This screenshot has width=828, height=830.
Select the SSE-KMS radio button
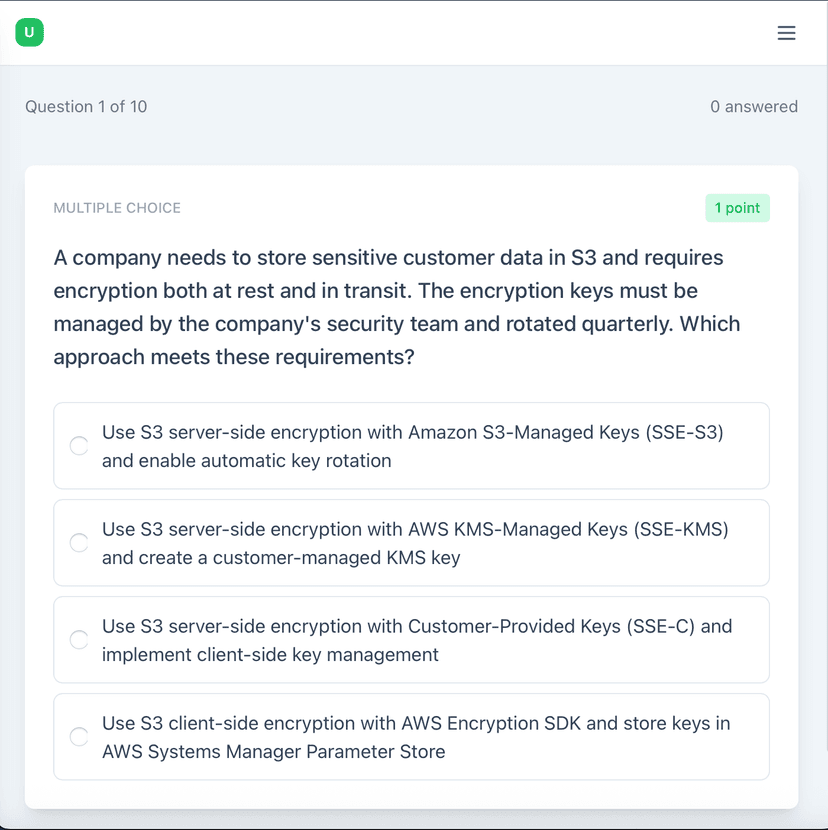tap(79, 543)
